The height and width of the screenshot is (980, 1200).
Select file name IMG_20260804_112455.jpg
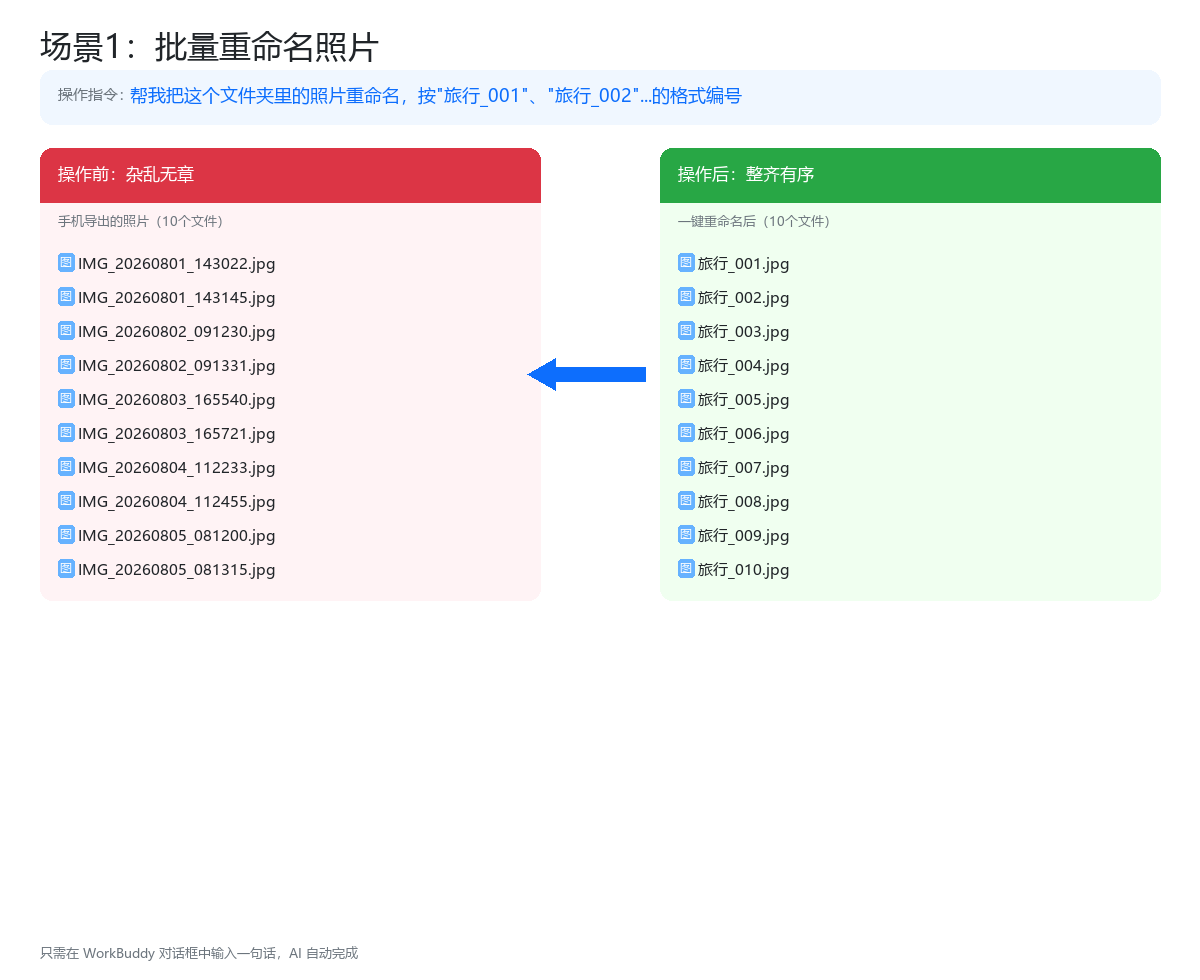pos(177,502)
